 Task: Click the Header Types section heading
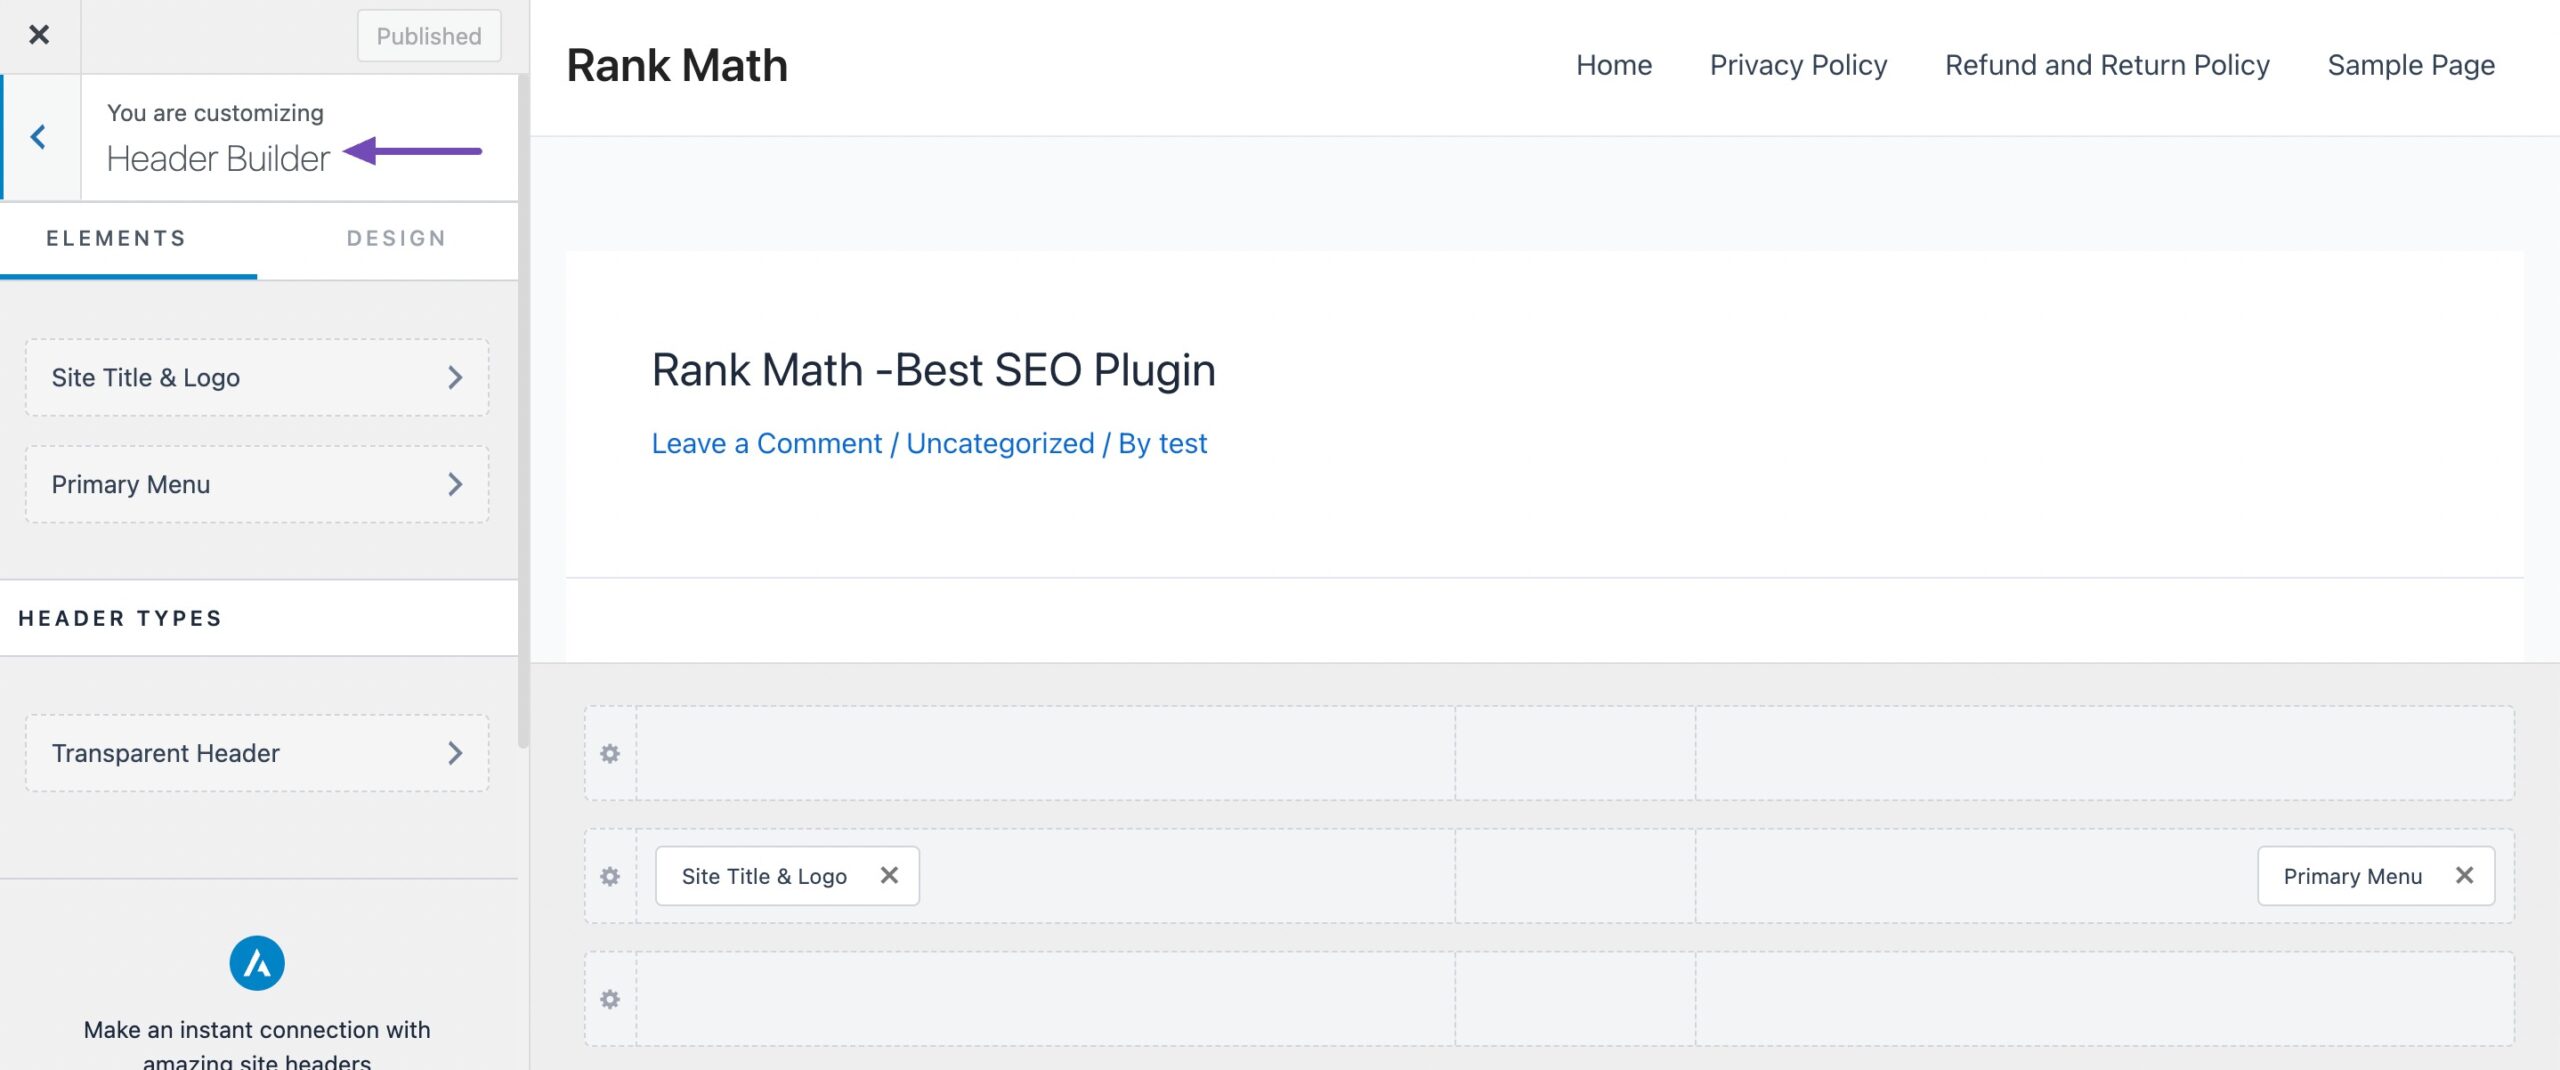(x=120, y=618)
